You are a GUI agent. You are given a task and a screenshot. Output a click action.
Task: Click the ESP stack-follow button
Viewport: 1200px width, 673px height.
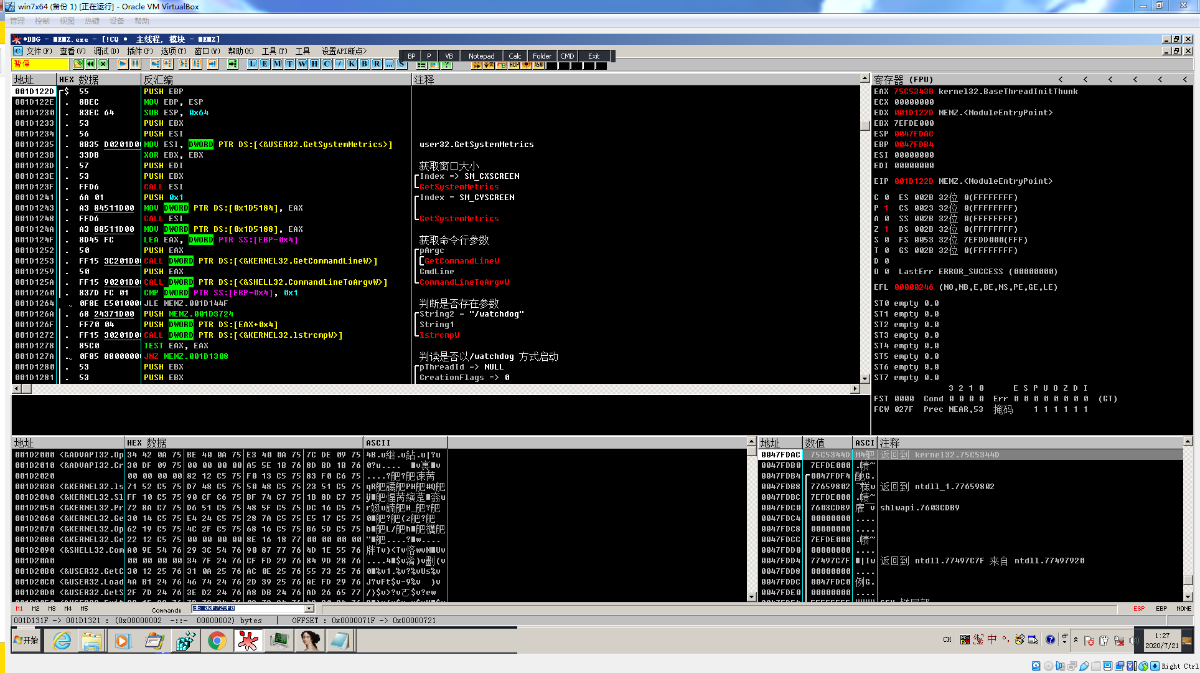(x=1139, y=608)
